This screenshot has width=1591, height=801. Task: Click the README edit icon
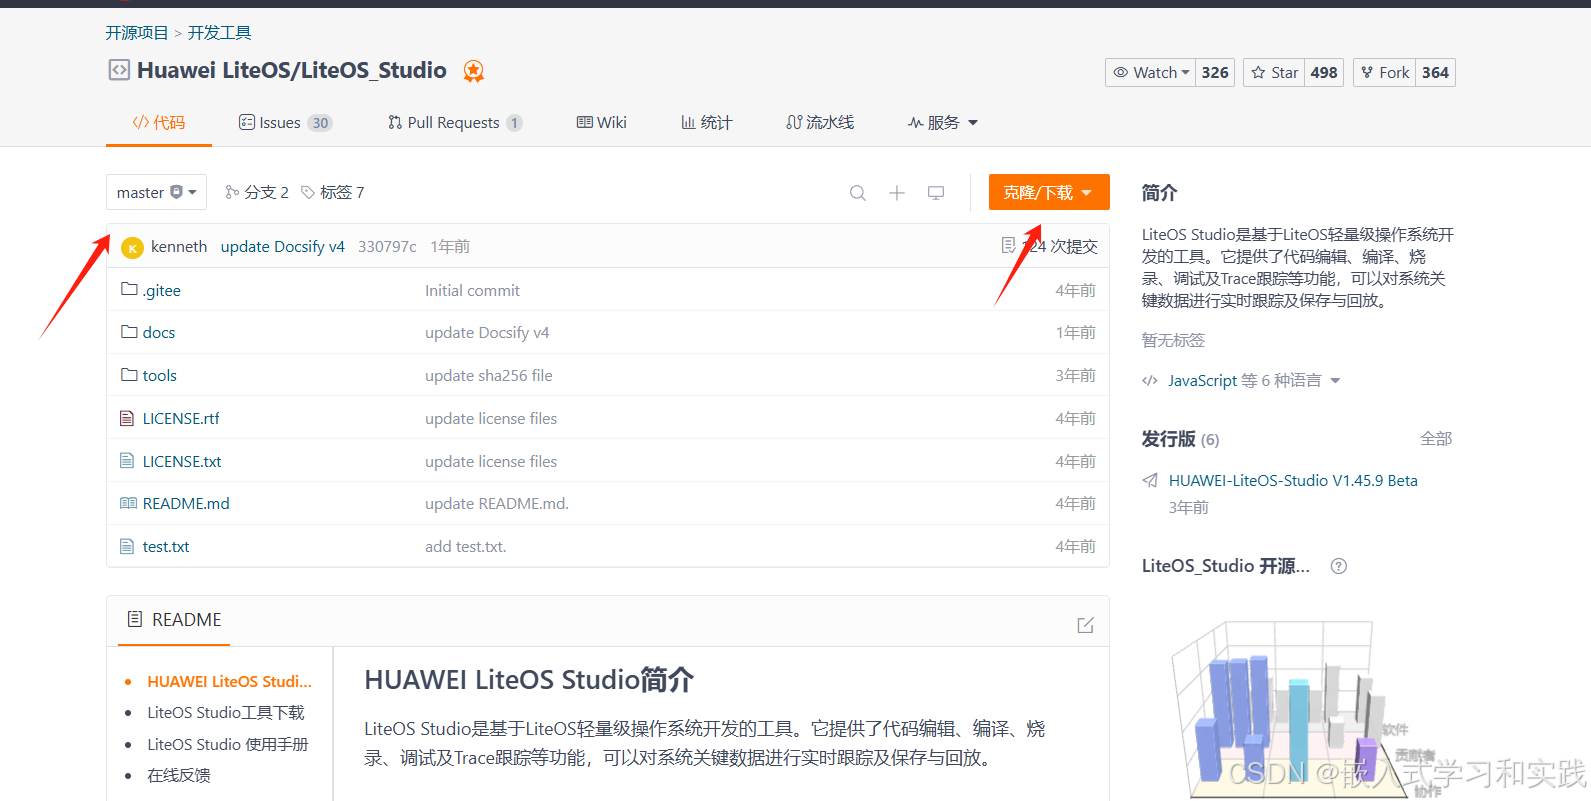[1085, 625]
